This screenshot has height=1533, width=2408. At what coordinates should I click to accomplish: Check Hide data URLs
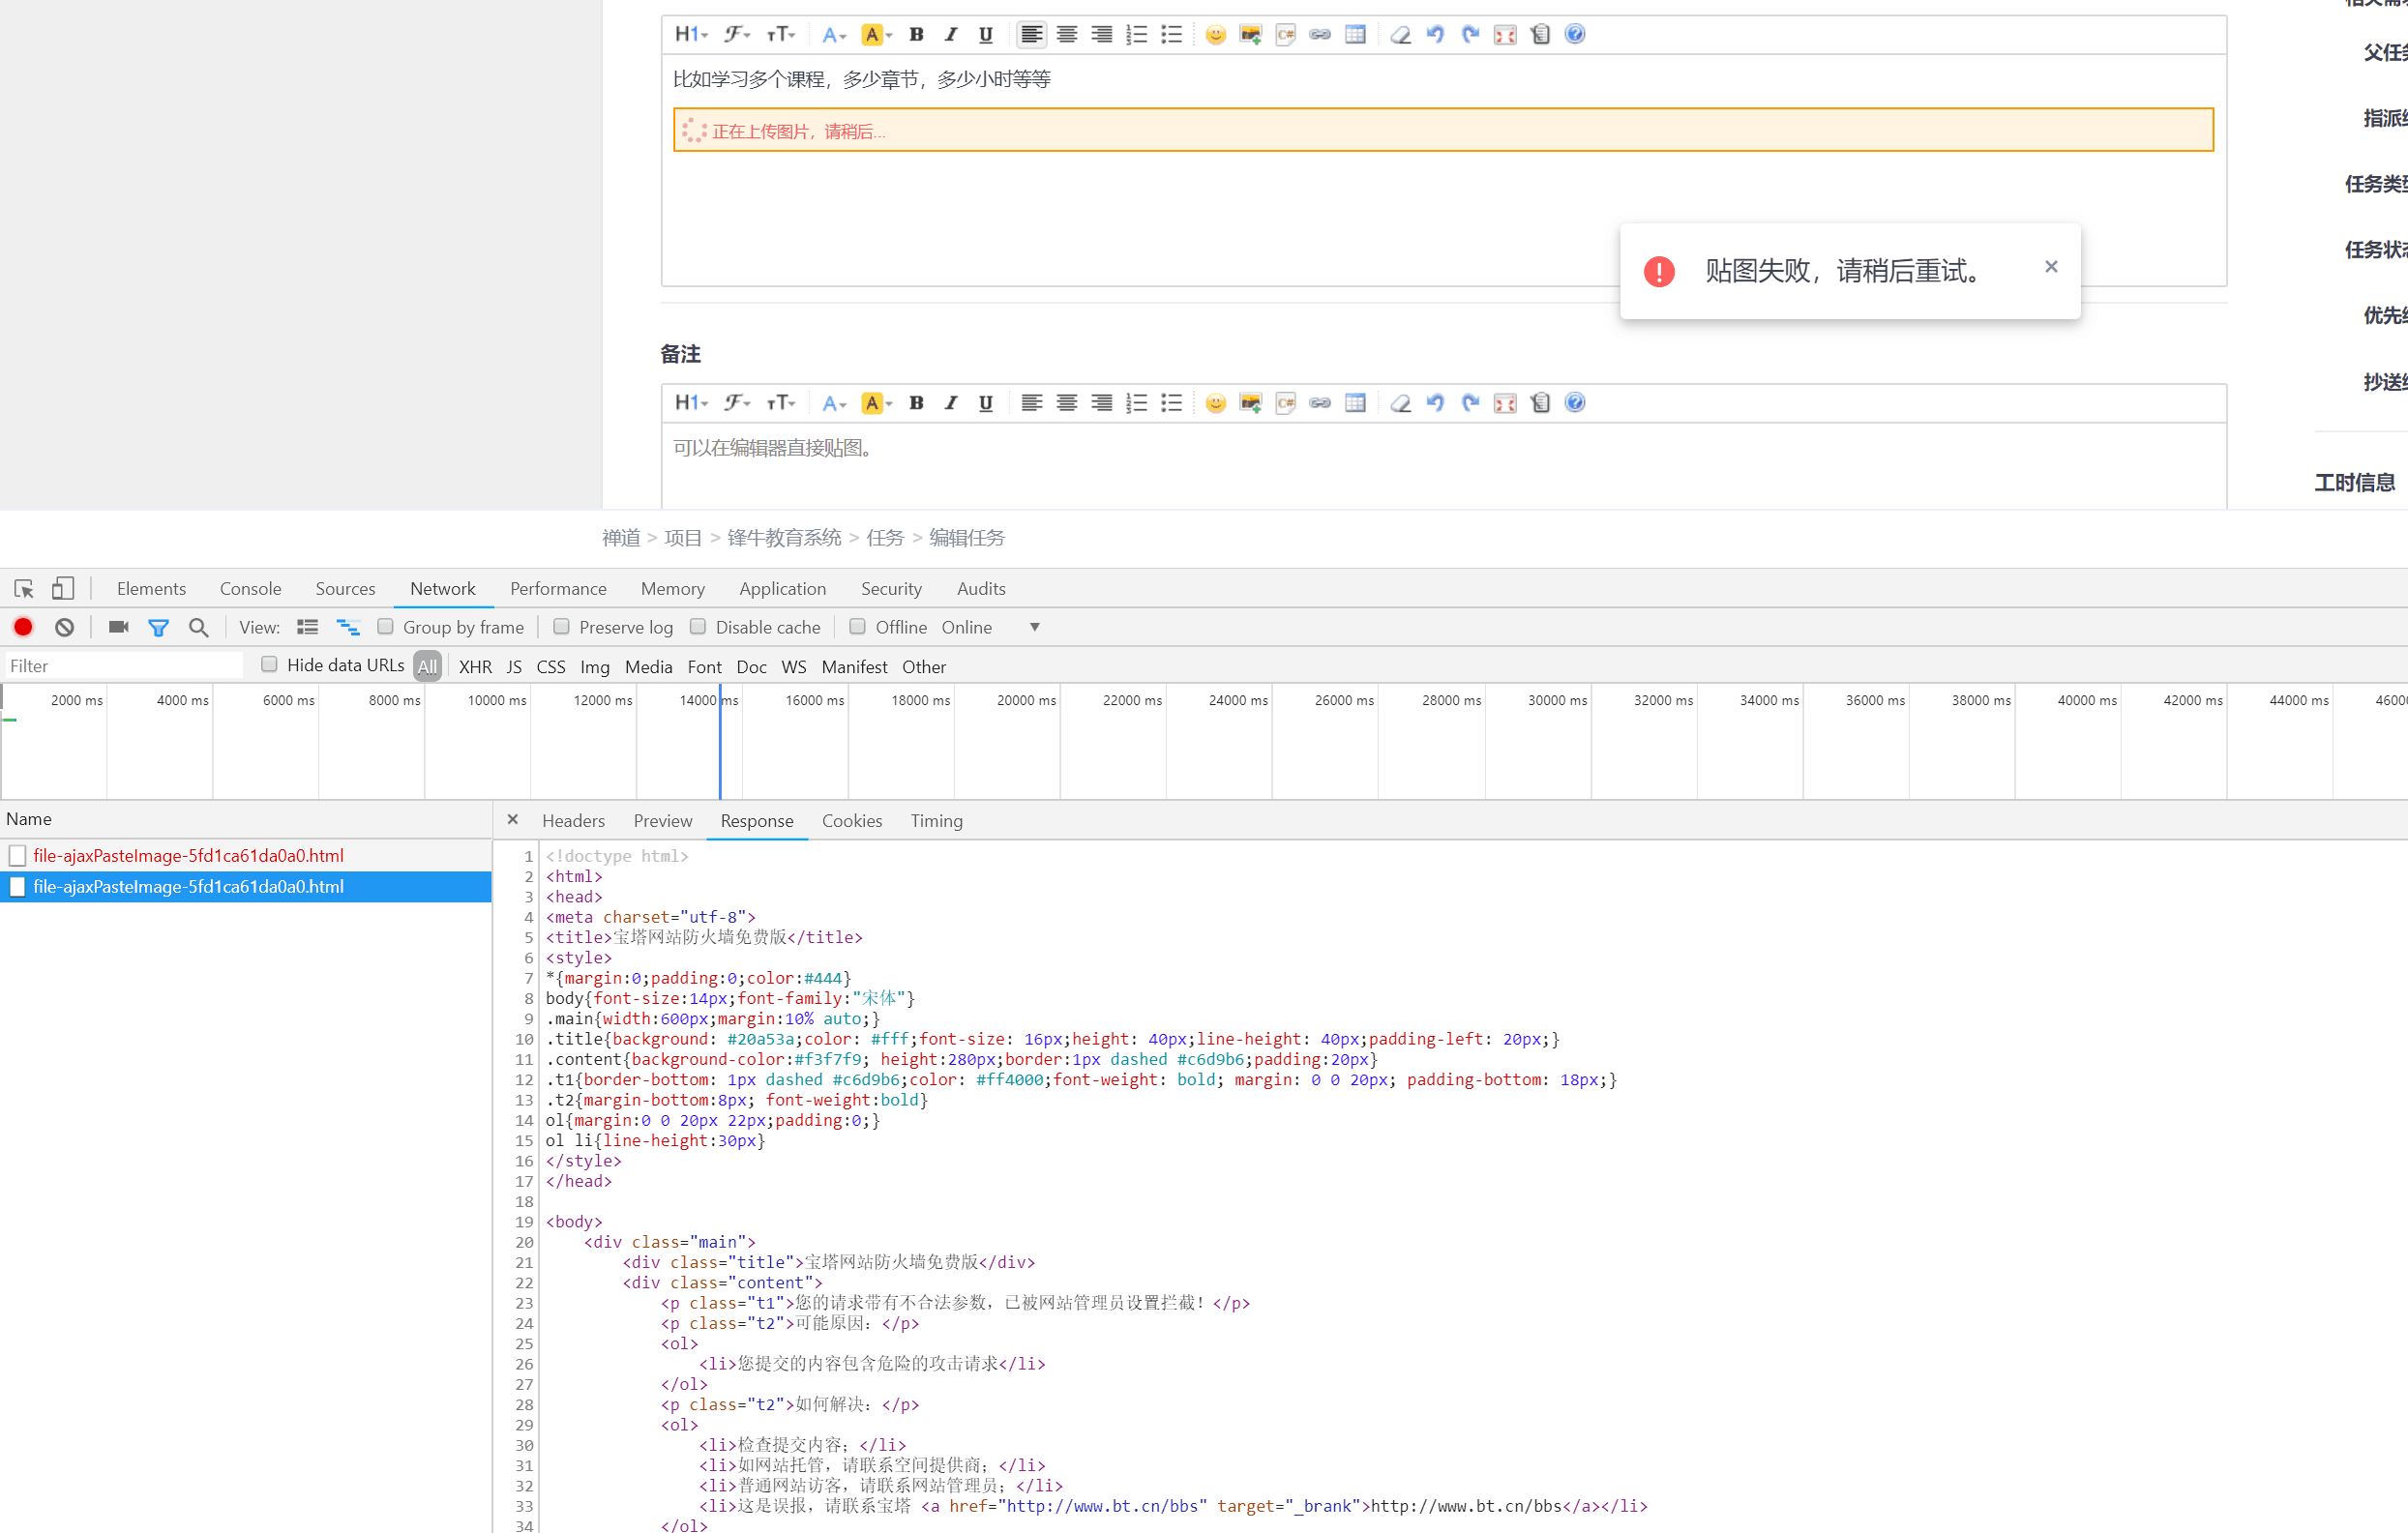(269, 665)
